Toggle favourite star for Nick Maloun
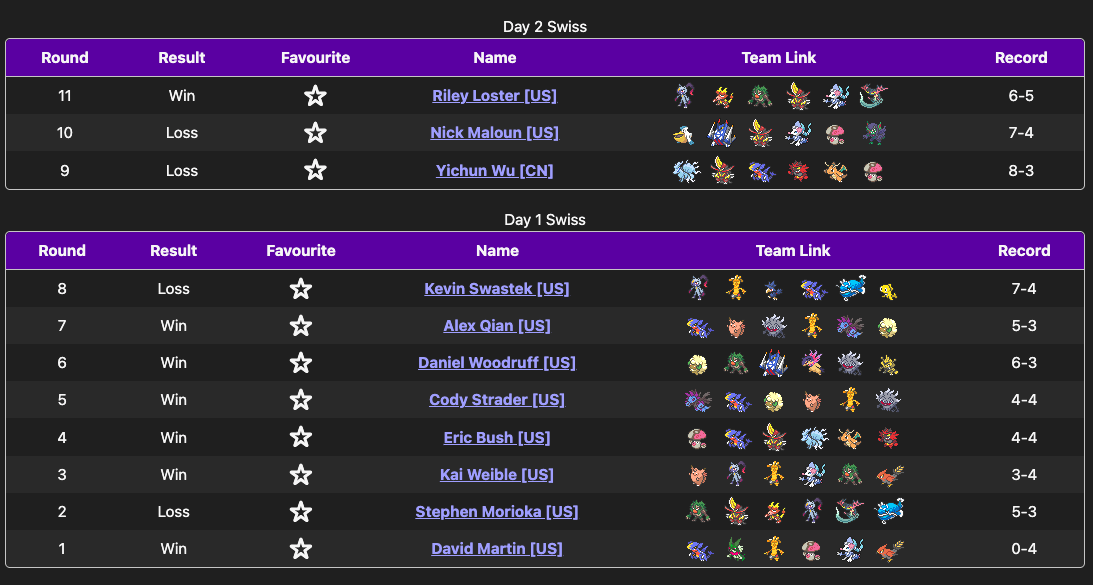 click(x=315, y=133)
